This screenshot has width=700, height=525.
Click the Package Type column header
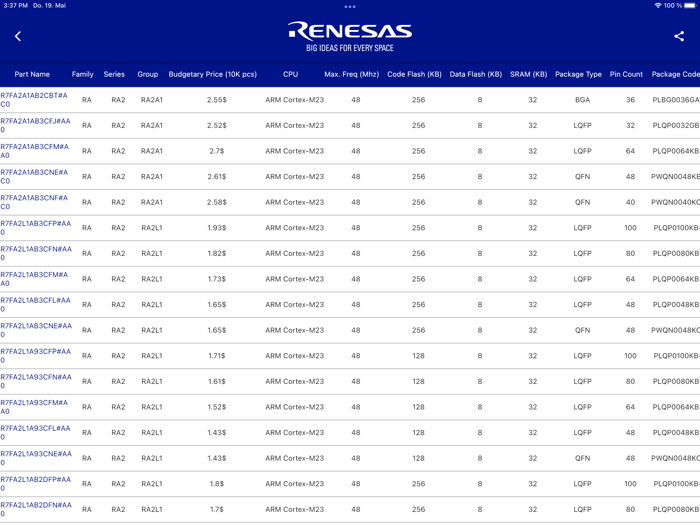tap(579, 74)
